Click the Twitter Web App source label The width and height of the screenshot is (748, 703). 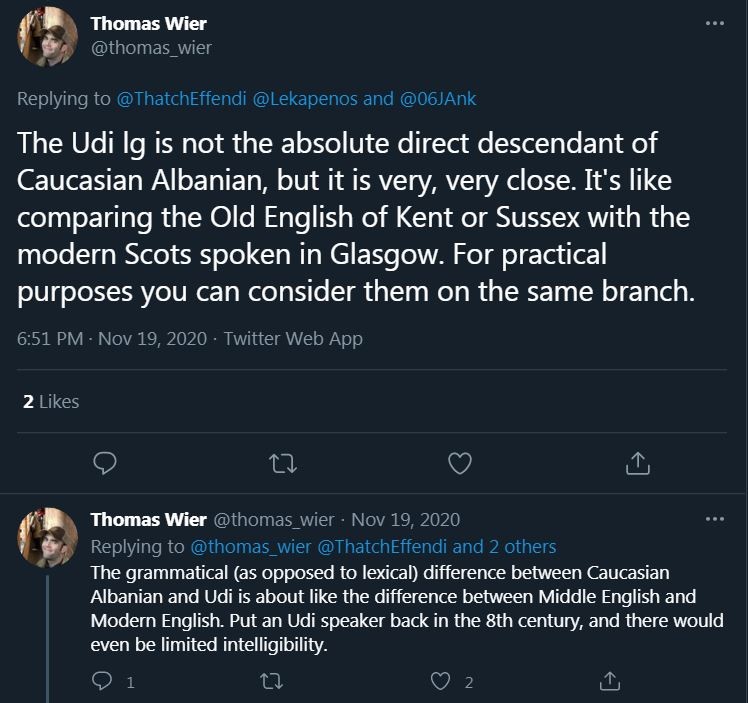[293, 338]
